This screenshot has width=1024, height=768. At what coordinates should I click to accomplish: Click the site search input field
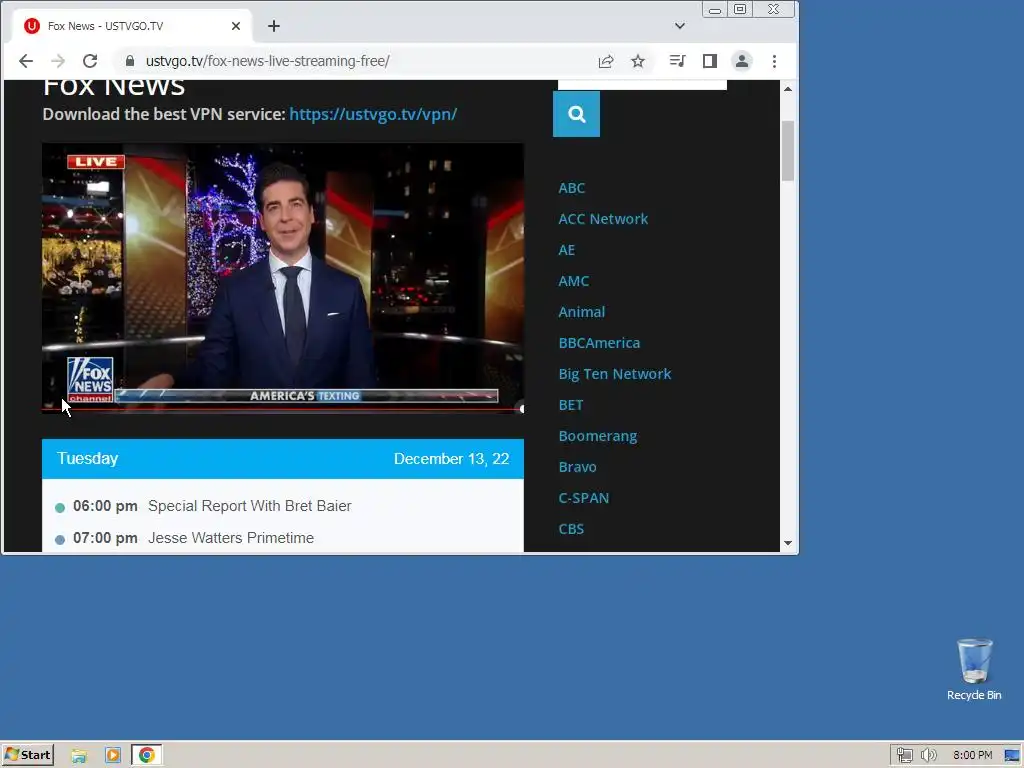click(x=642, y=85)
